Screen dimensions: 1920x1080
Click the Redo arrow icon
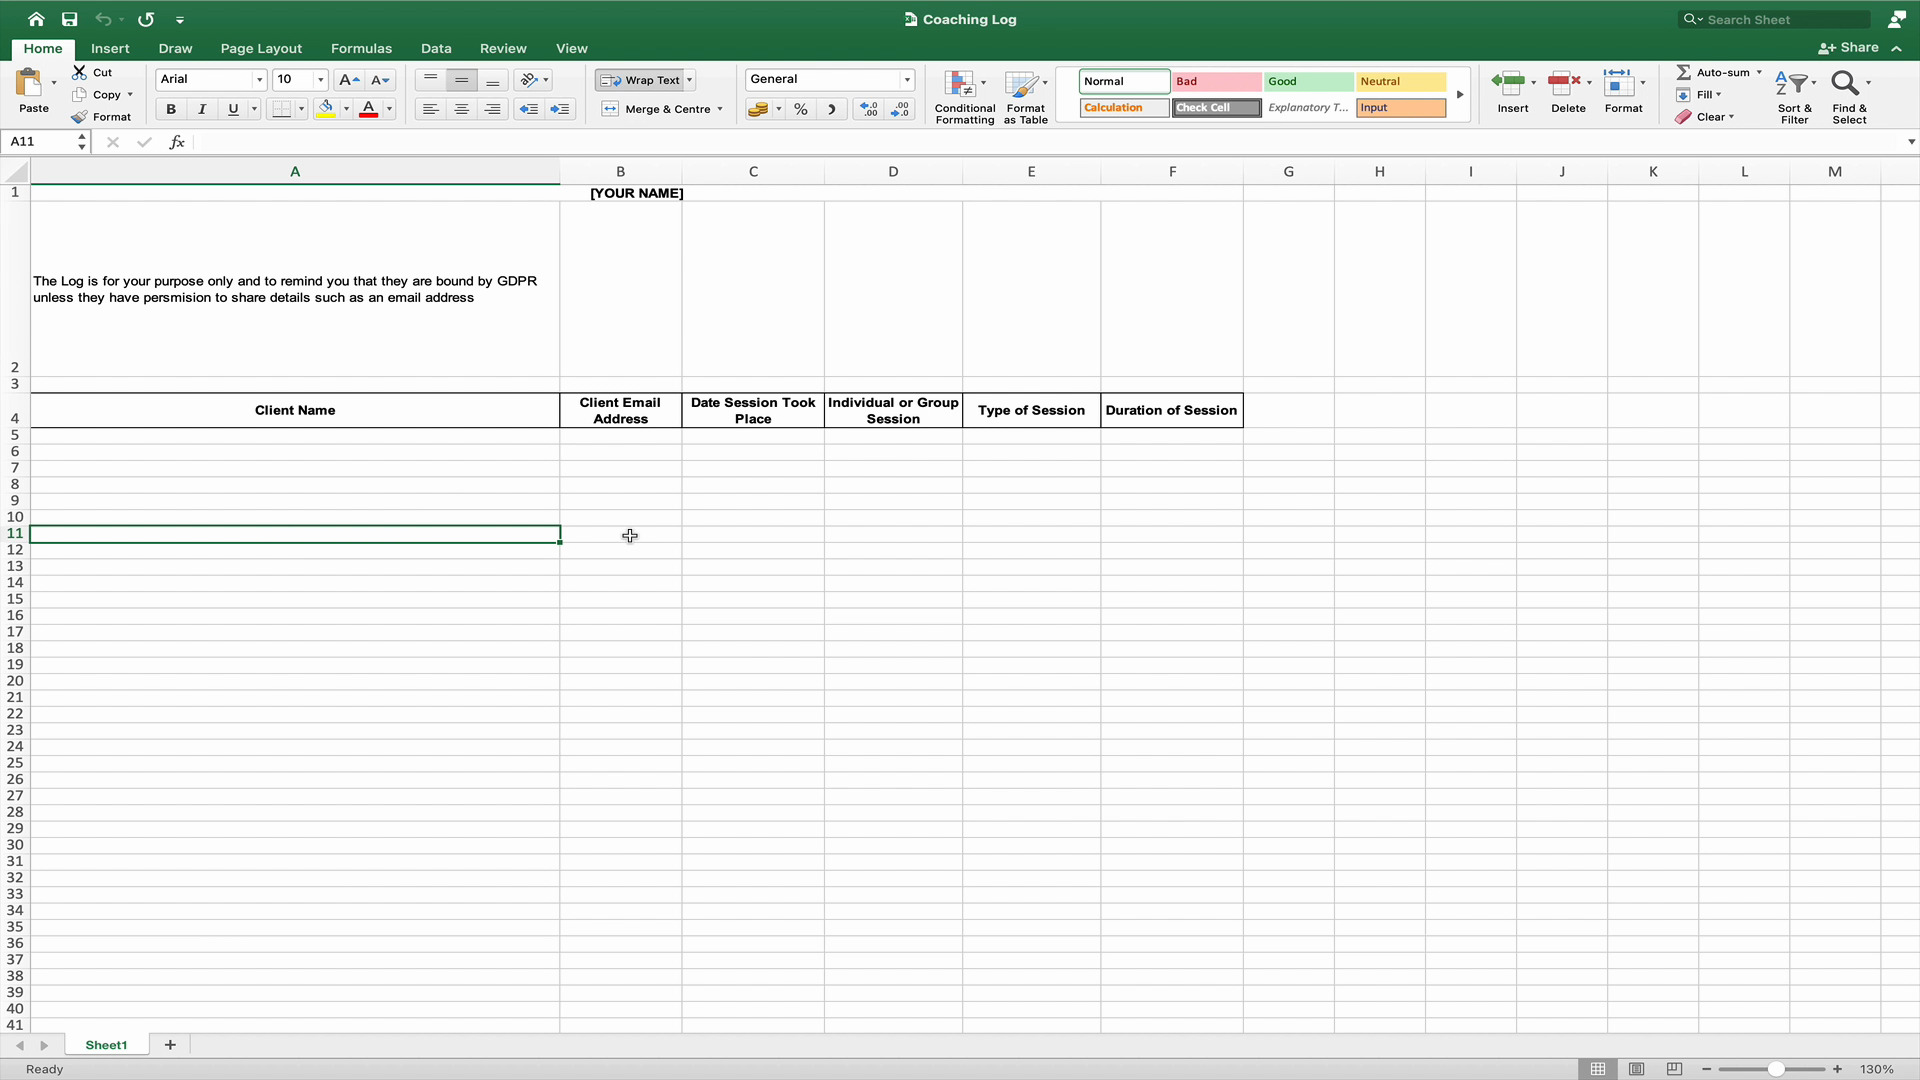pos(146,19)
